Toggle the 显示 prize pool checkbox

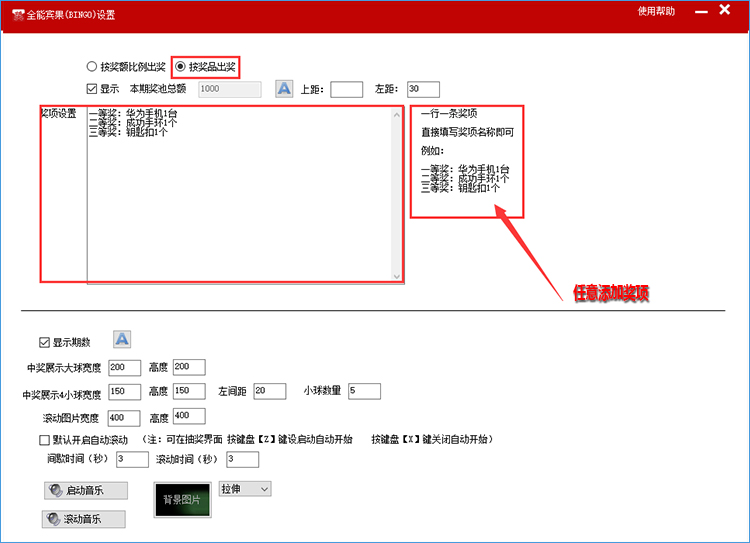(92, 89)
